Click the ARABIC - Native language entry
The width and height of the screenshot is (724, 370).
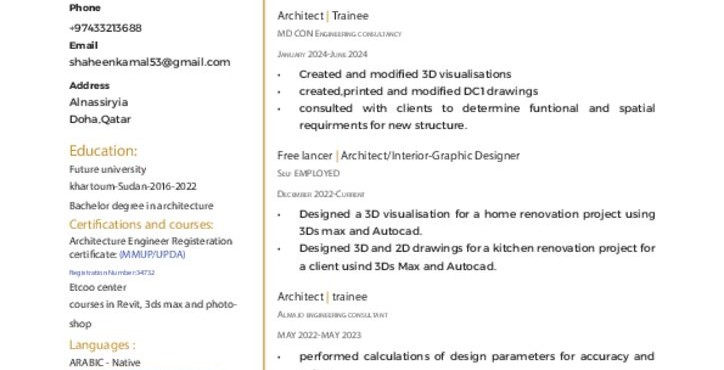(x=105, y=363)
